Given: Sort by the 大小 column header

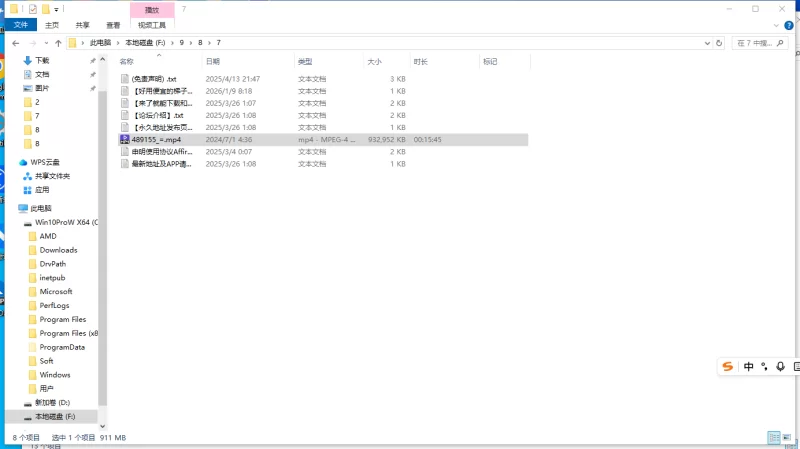Looking at the screenshot, I should point(387,62).
